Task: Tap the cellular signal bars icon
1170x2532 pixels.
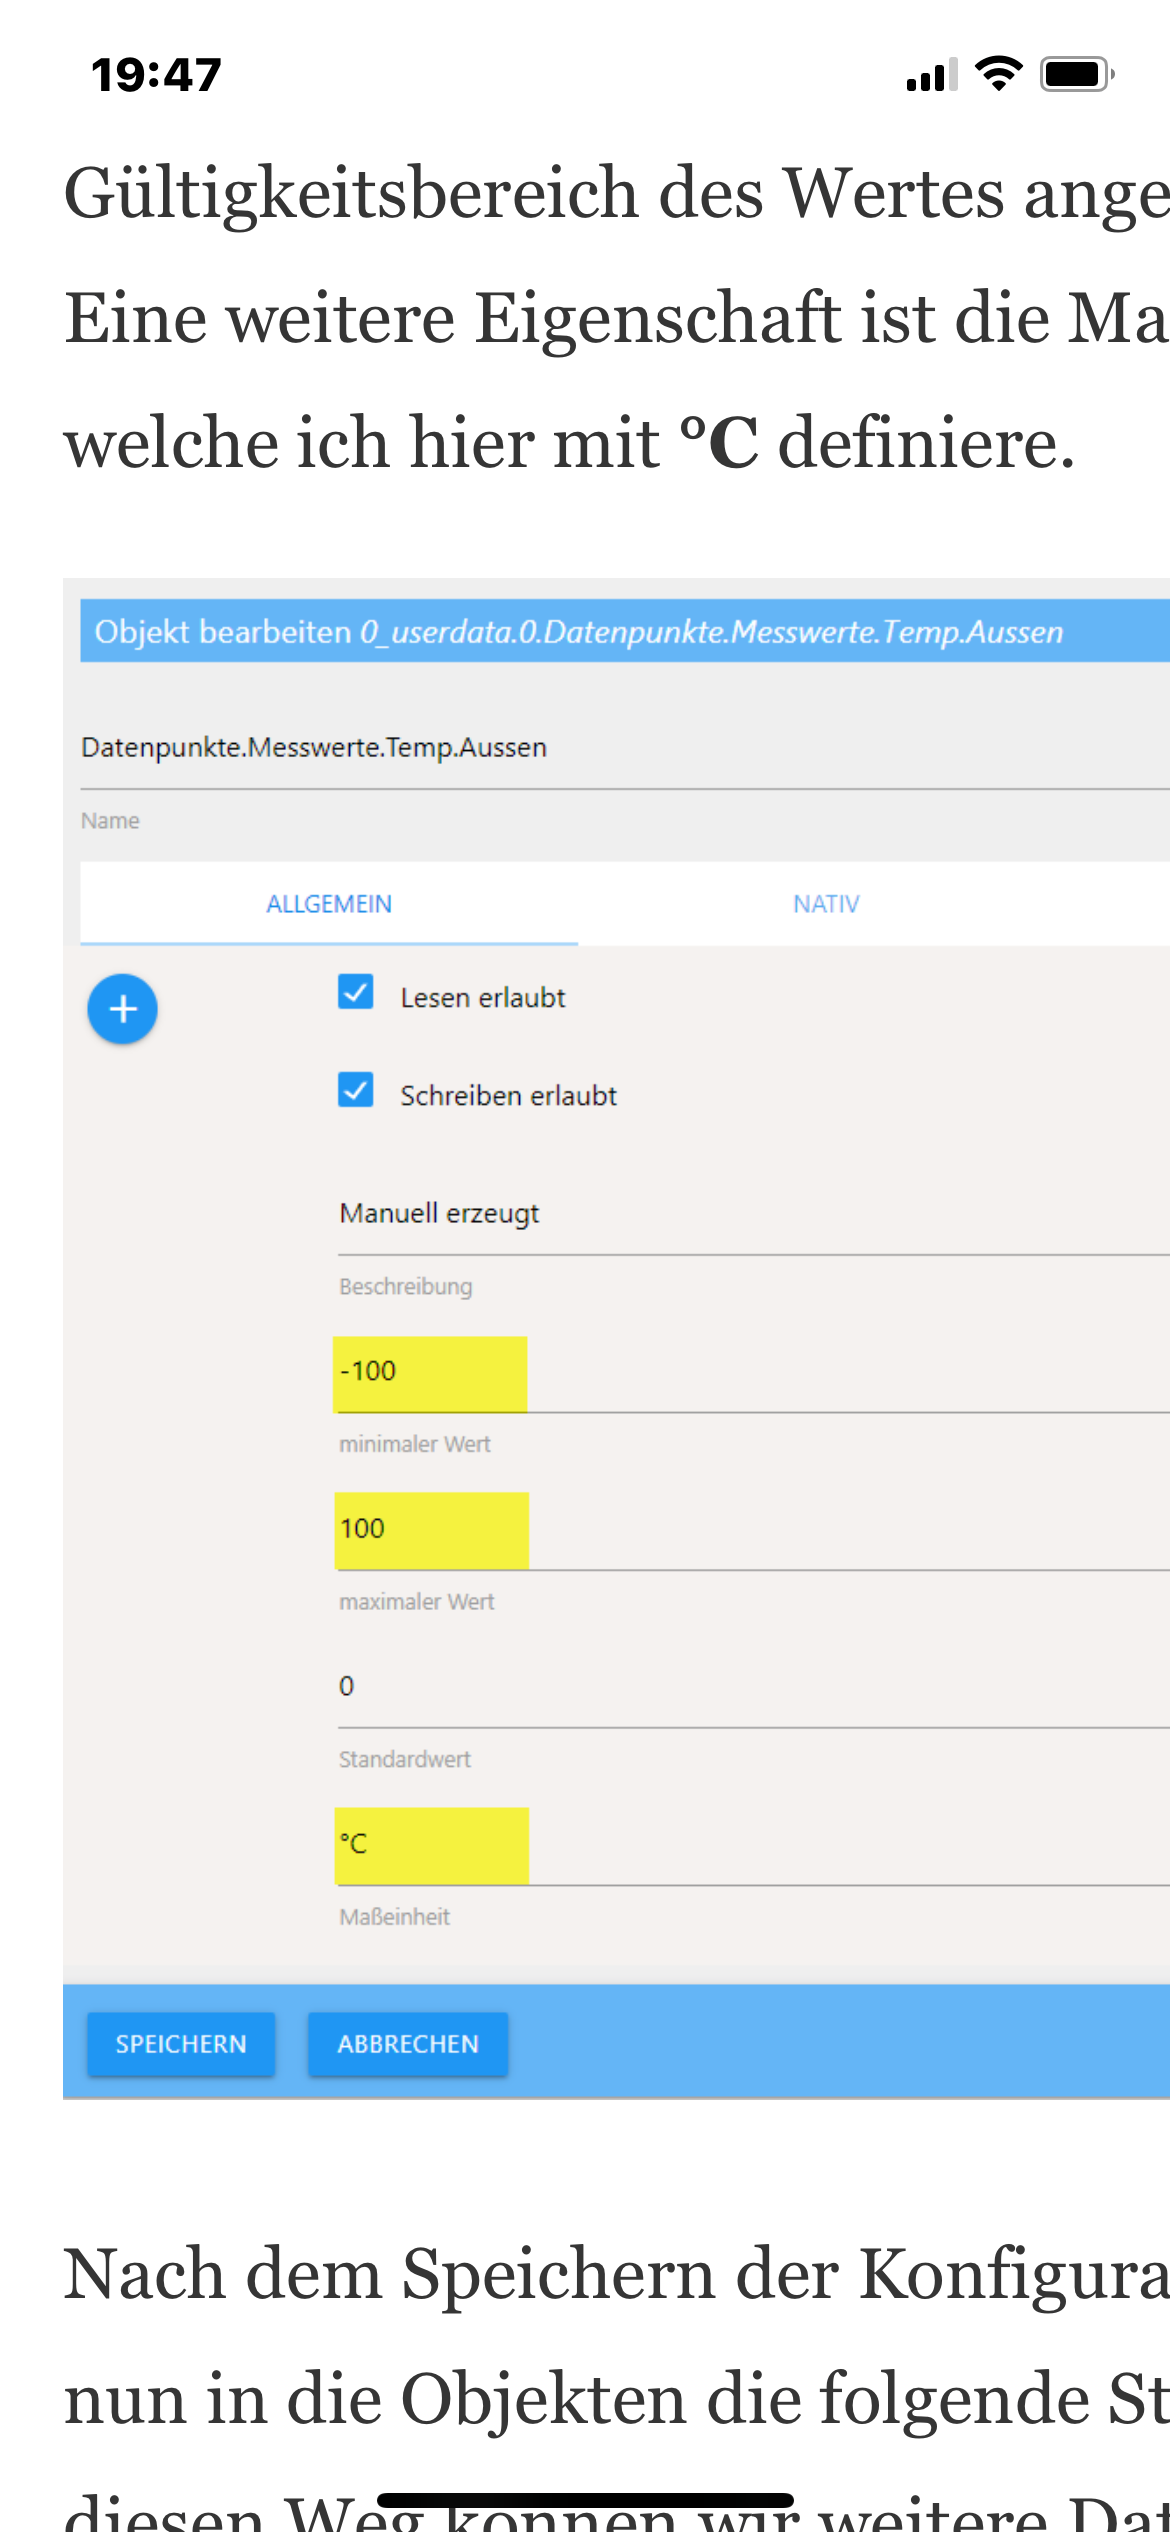Action: 931,75
